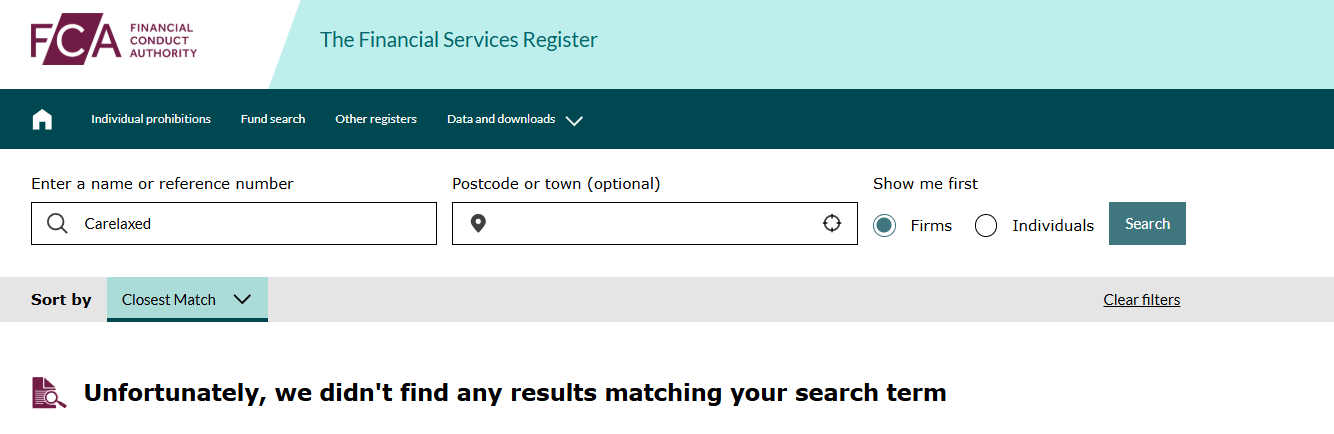Expand the Data and downloads chevron
This screenshot has width=1334, height=434.
click(574, 120)
